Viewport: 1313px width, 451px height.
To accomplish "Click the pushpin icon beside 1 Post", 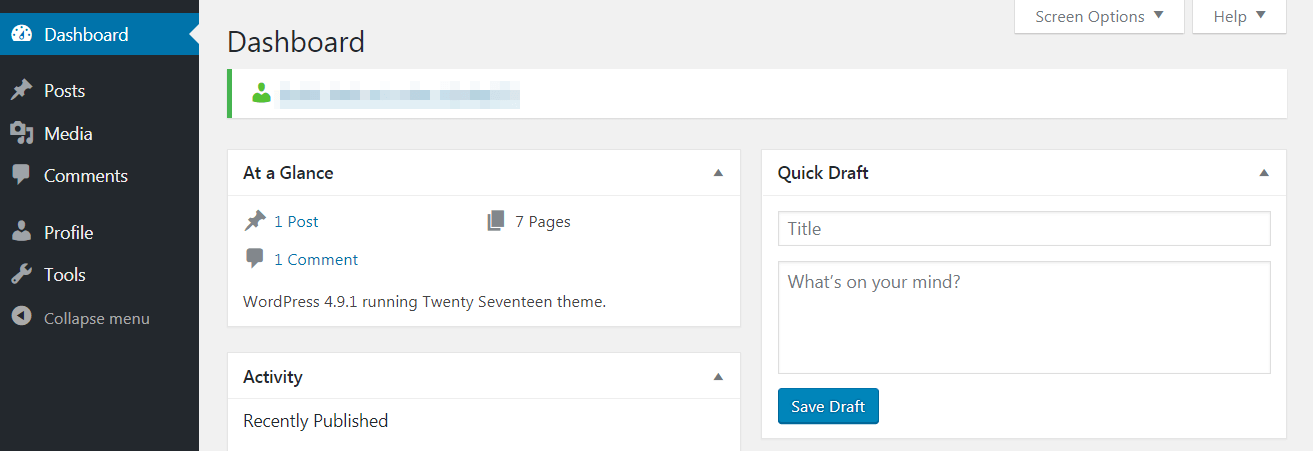I will [255, 221].
